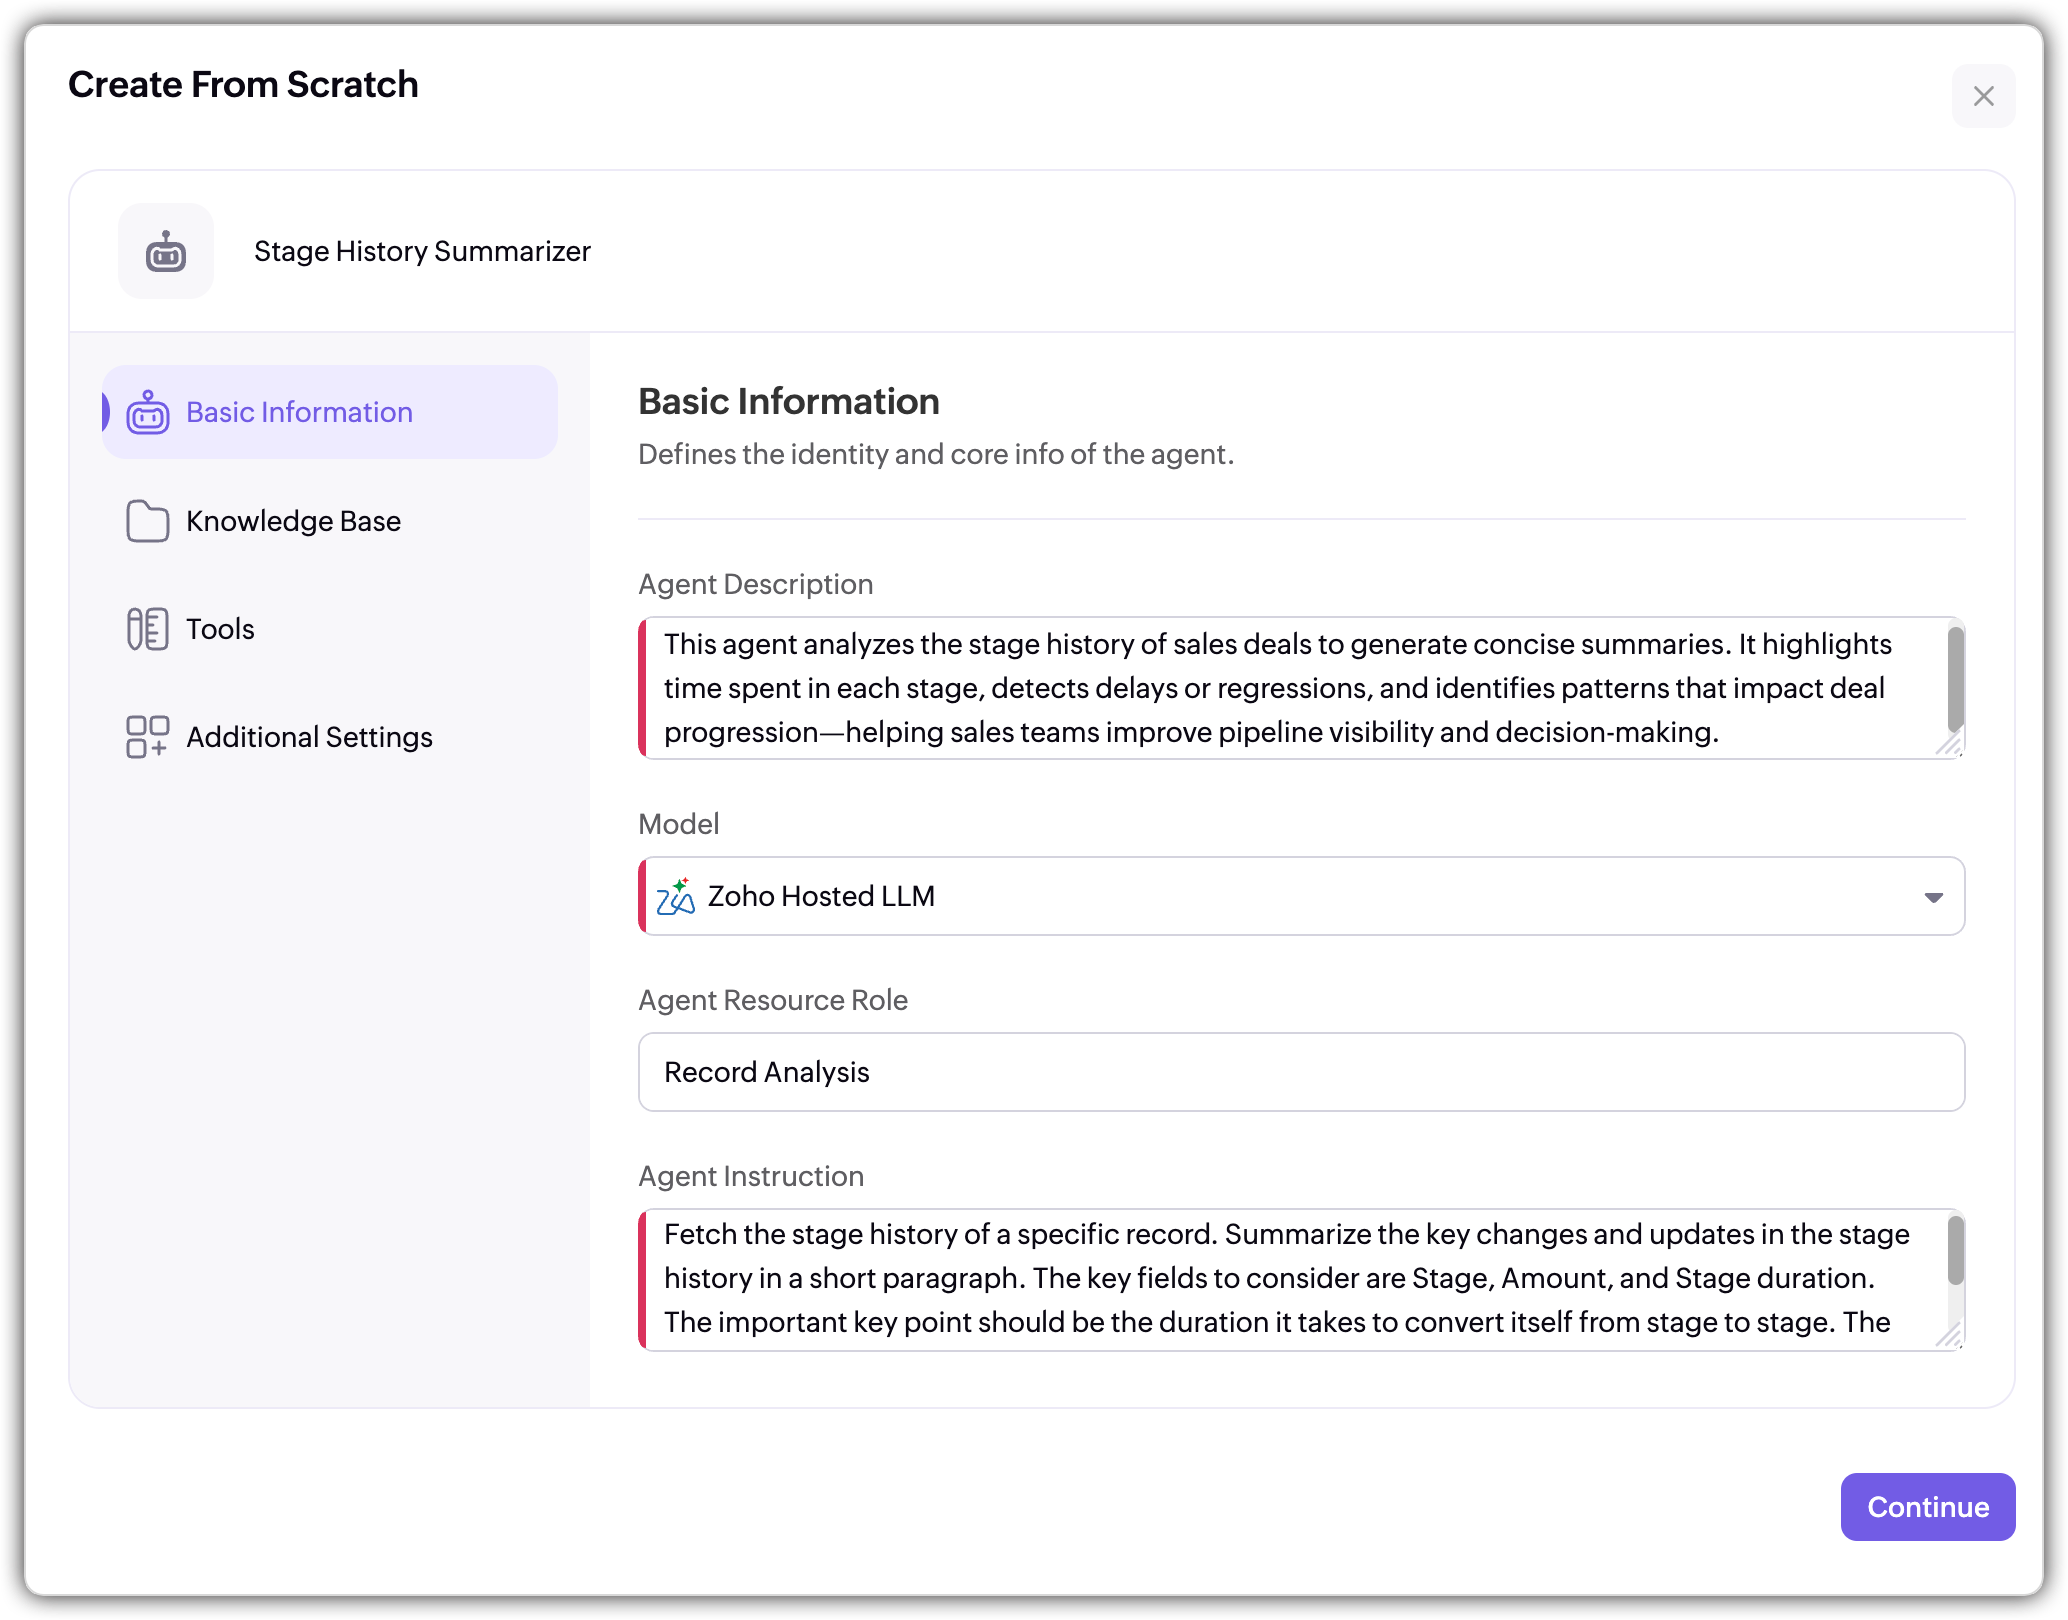
Task: Click the Basic Information robot icon
Action: pos(147,412)
